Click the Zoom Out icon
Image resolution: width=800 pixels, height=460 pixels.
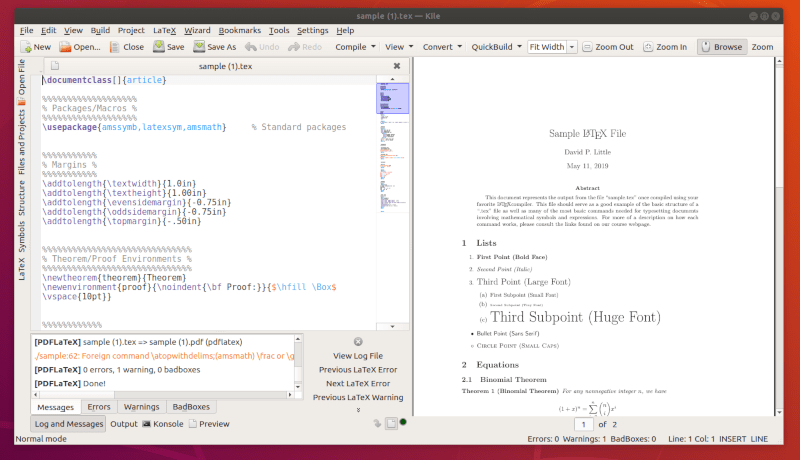pyautogui.click(x=587, y=47)
